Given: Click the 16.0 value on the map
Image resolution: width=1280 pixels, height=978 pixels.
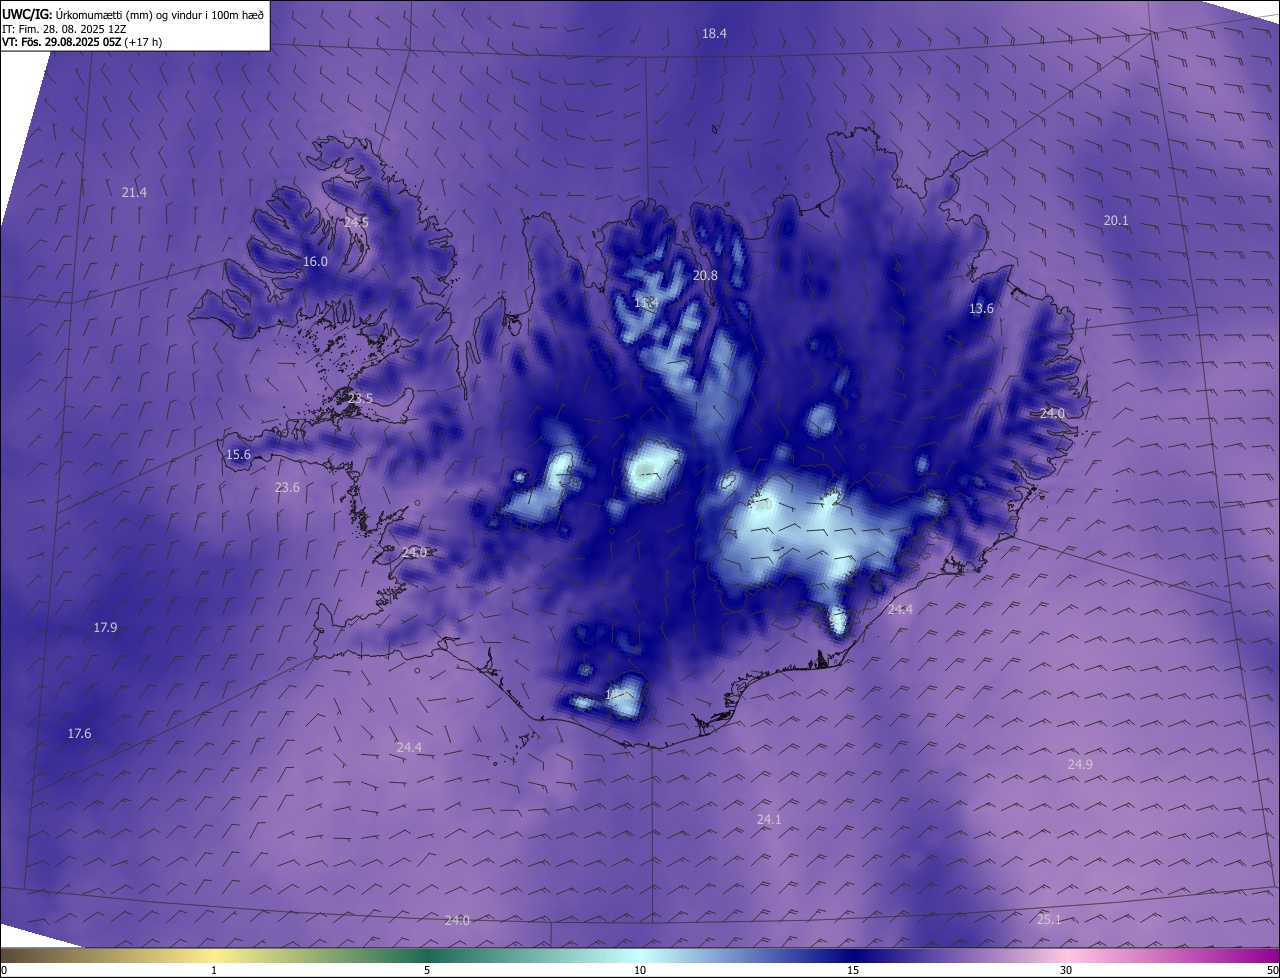Looking at the screenshot, I should coord(315,262).
